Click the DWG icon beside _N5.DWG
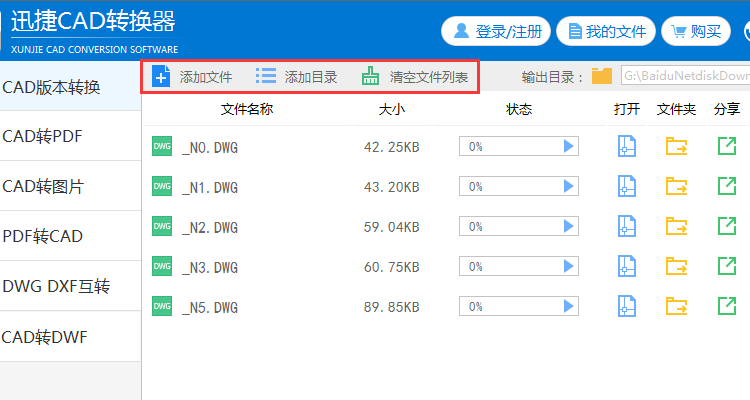 click(162, 306)
